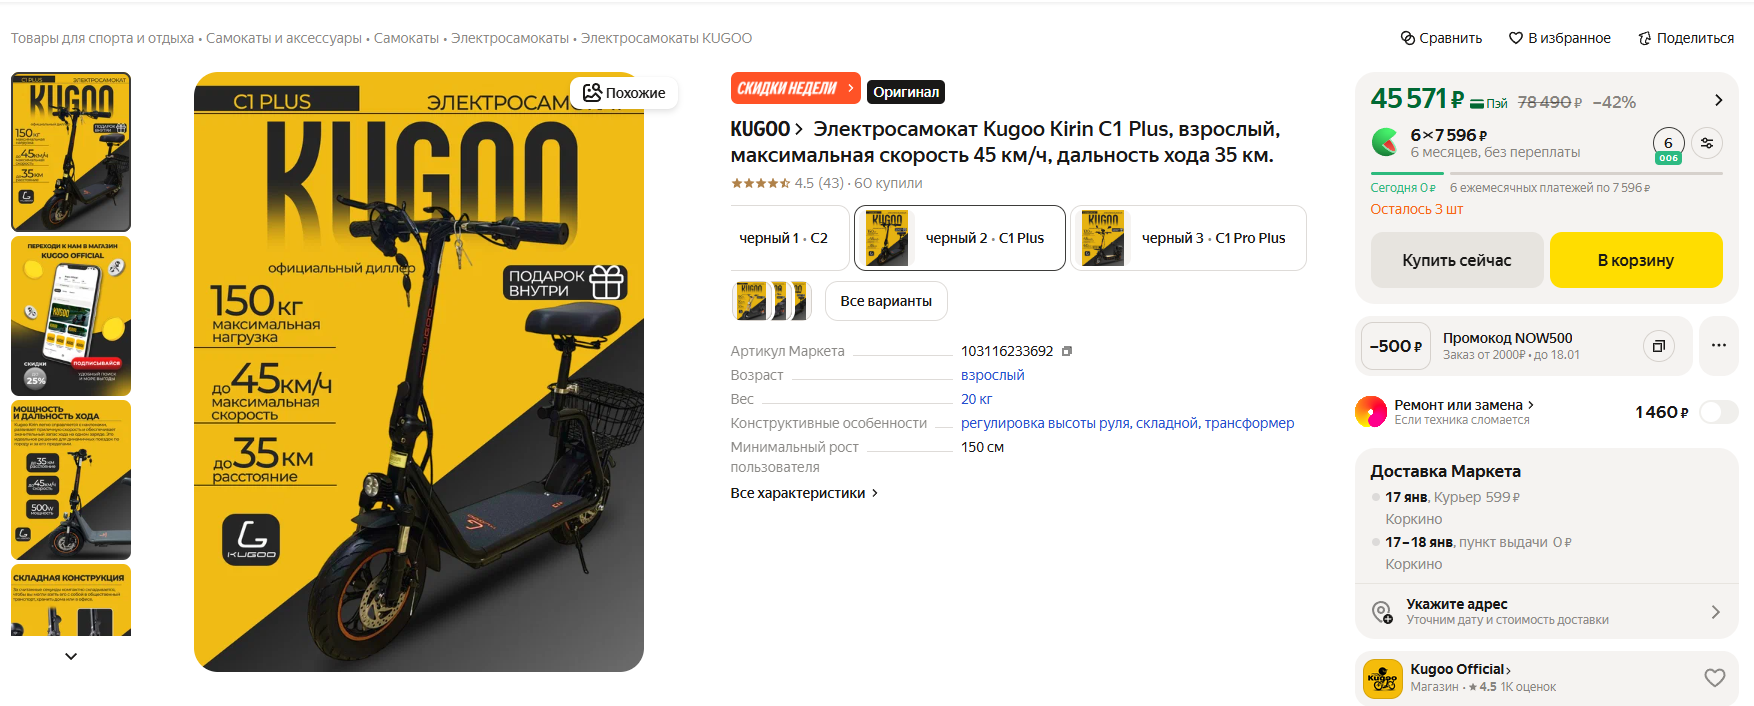The image size is (1754, 706).
Task: Click the Купить сейчас button
Action: pos(1457,260)
